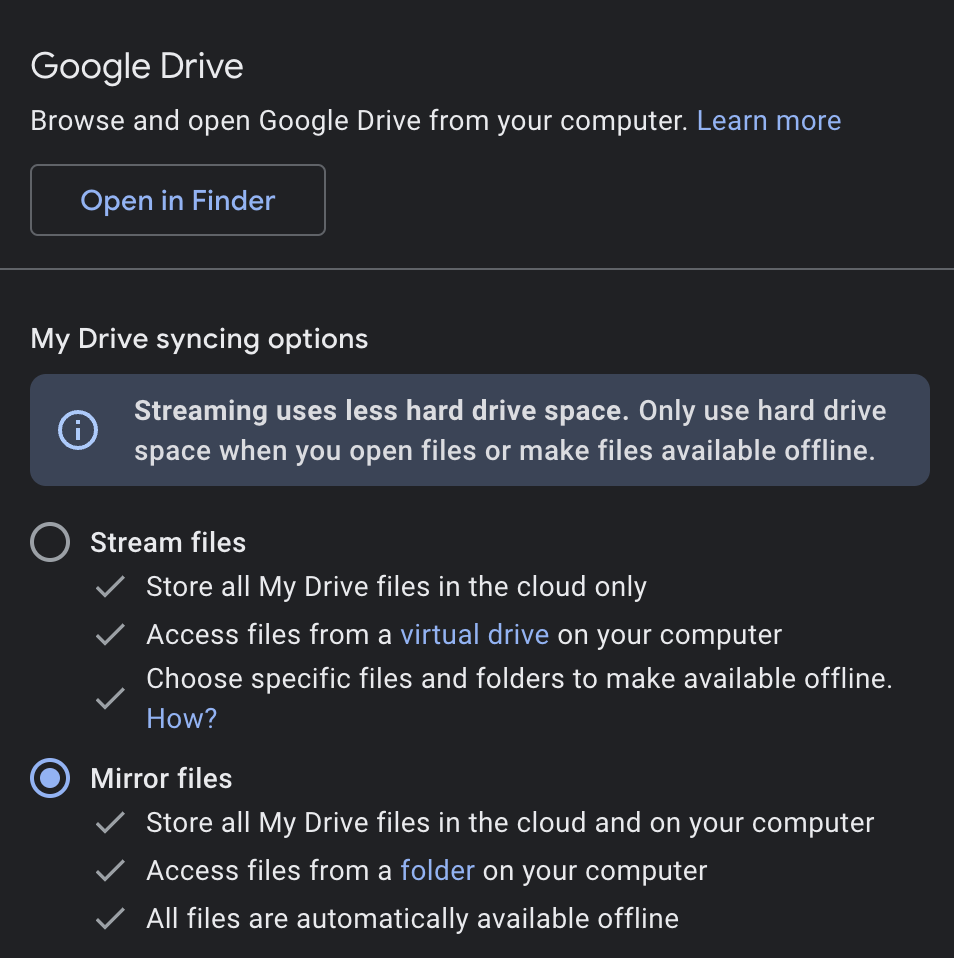Select the Stream files radio button
This screenshot has height=958, width=954.
50,542
